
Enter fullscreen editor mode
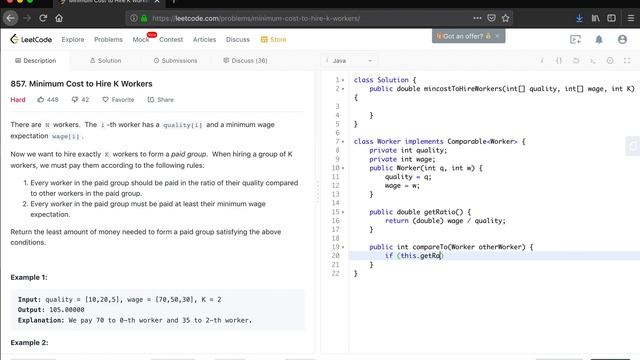pyautogui.click(x=627, y=60)
